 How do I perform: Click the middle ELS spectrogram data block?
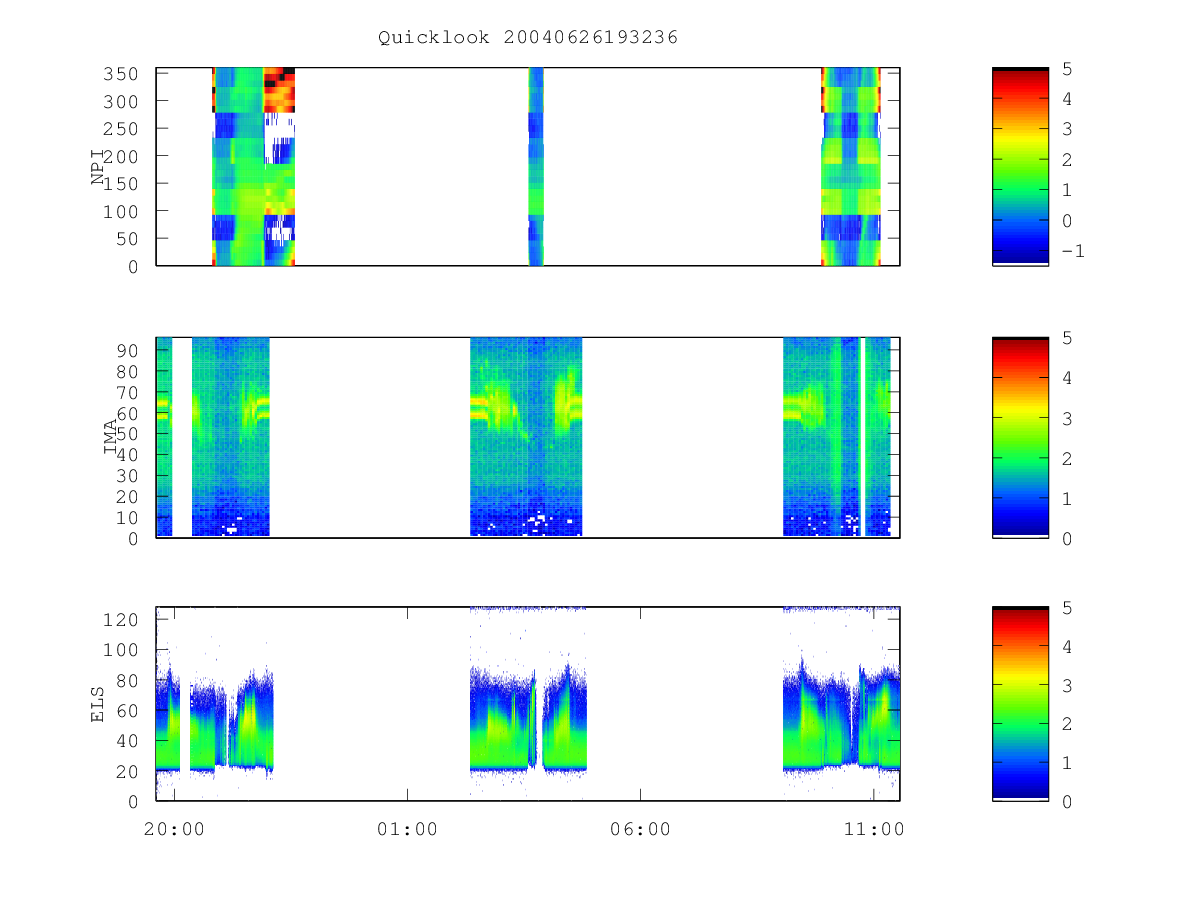pyautogui.click(x=528, y=703)
